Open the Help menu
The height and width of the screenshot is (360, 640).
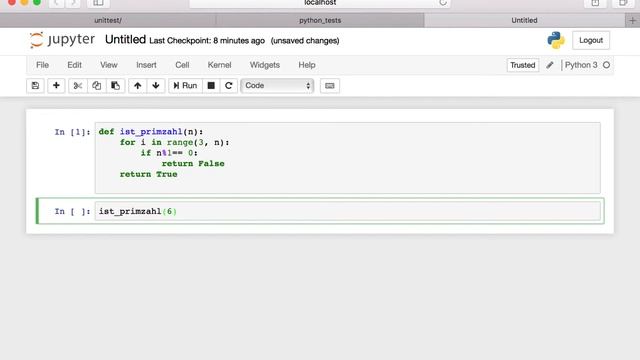[x=307, y=65]
